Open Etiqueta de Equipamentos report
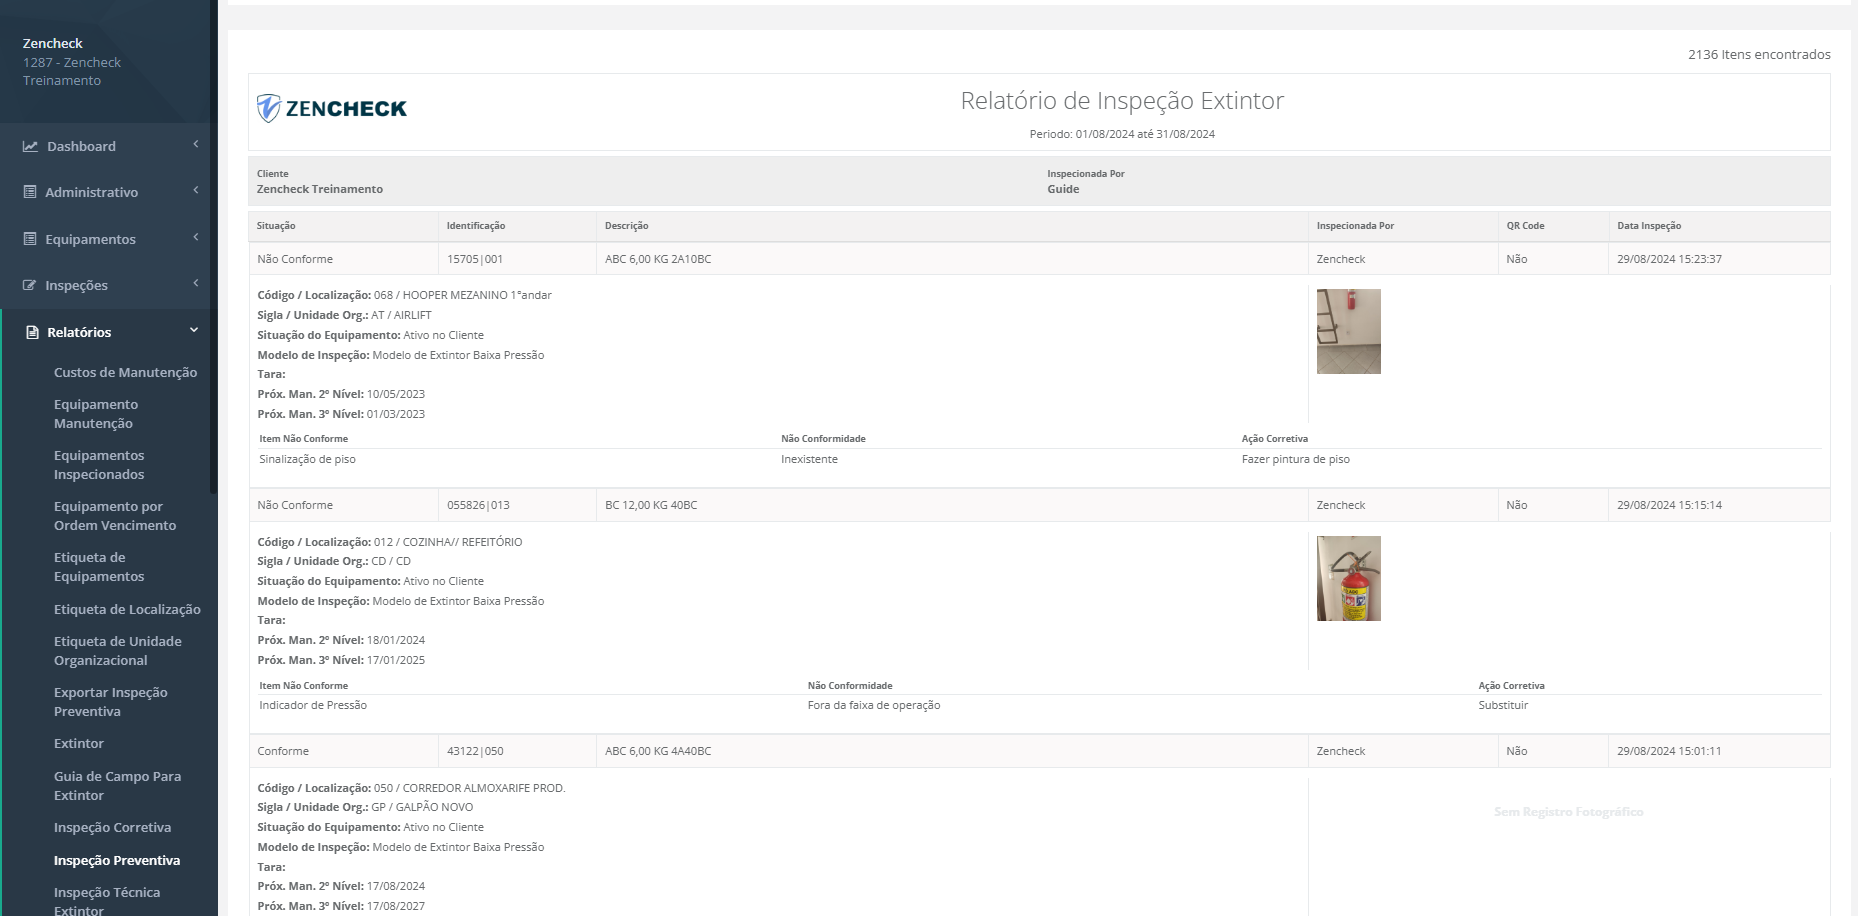The height and width of the screenshot is (916, 1858). pyautogui.click(x=99, y=567)
